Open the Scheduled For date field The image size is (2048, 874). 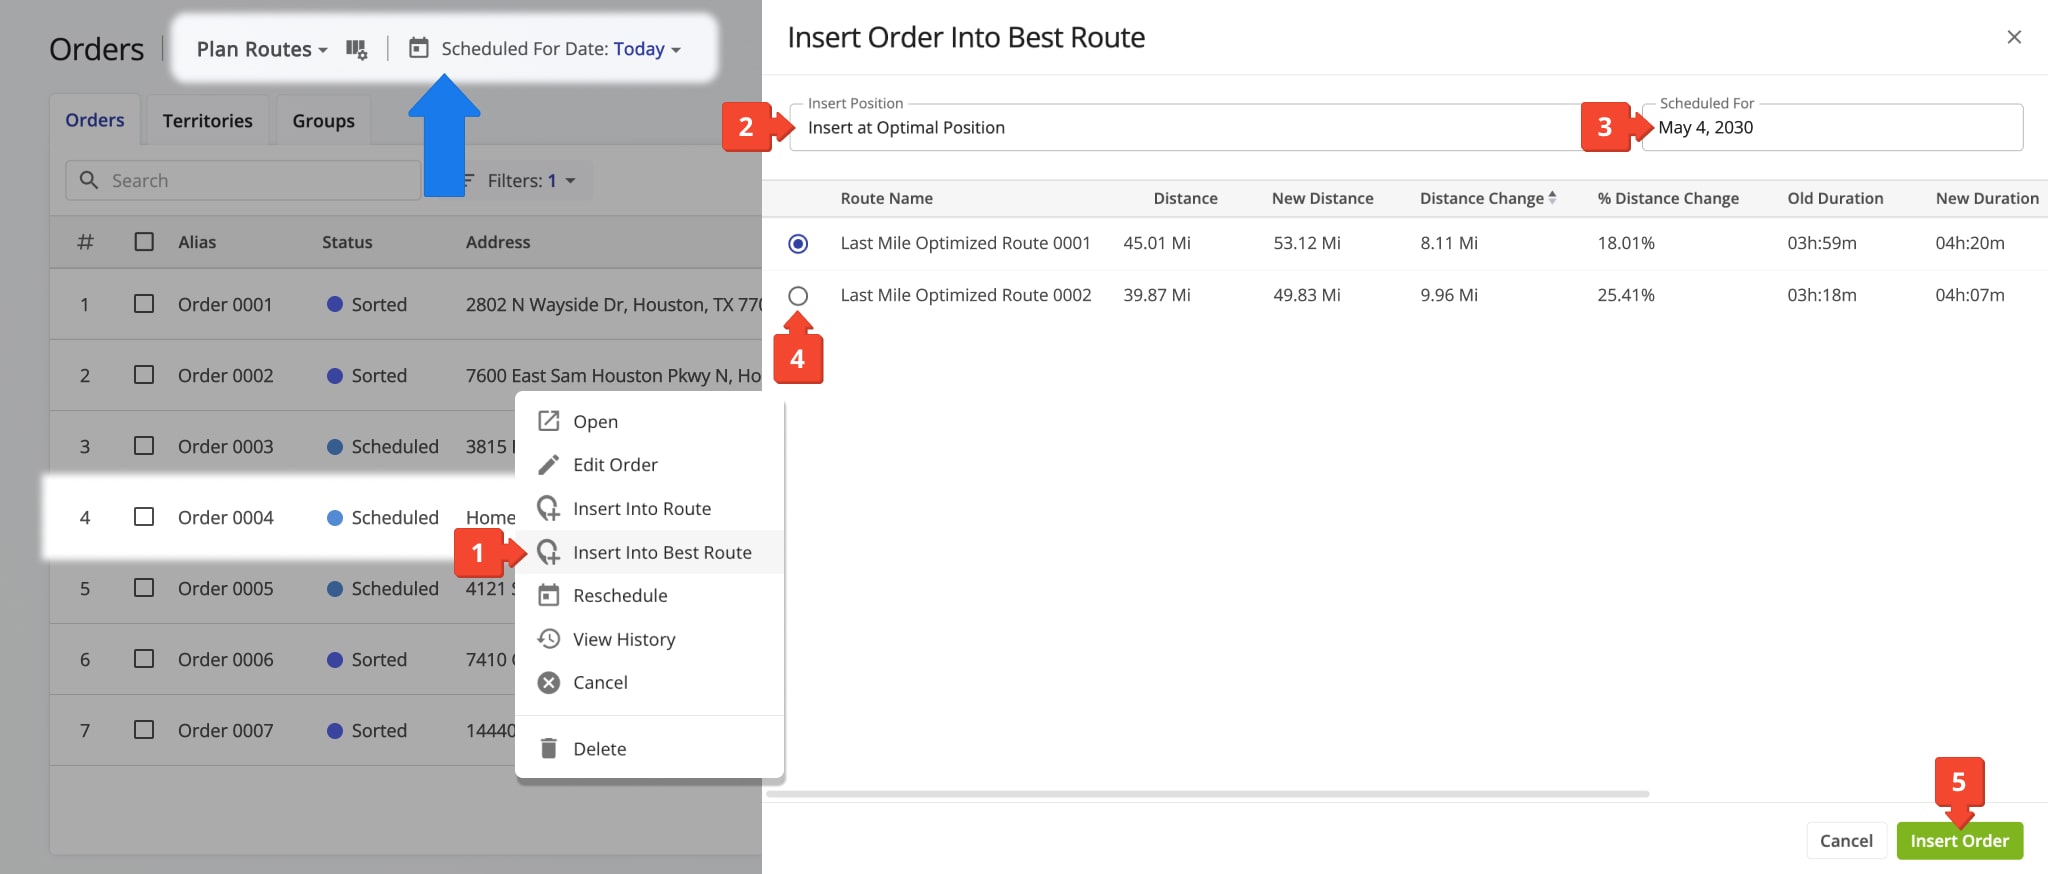coord(1832,127)
